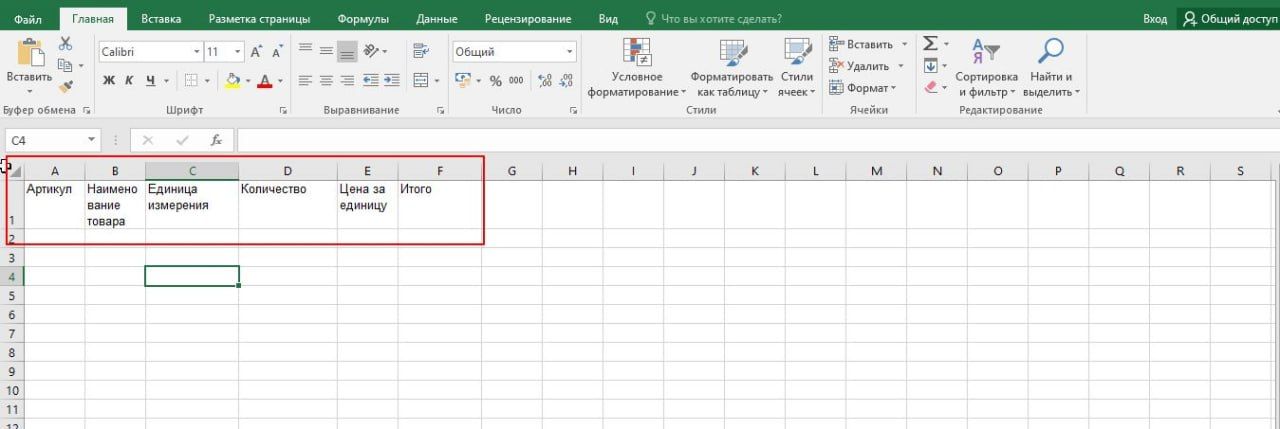Click the Вставить paste icon

click(x=29, y=53)
